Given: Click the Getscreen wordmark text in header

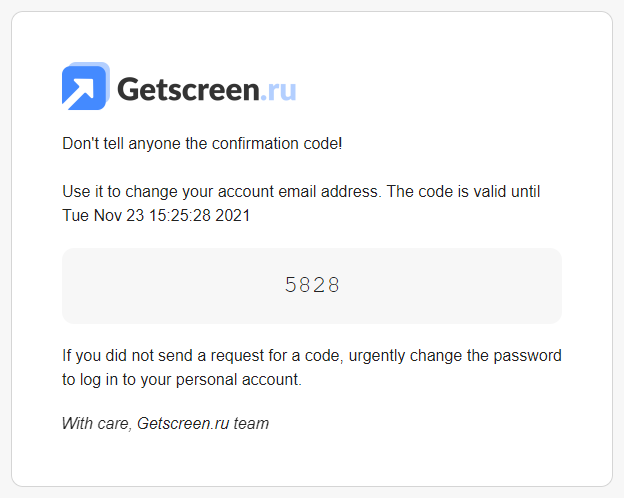Looking at the screenshot, I should [188, 89].
